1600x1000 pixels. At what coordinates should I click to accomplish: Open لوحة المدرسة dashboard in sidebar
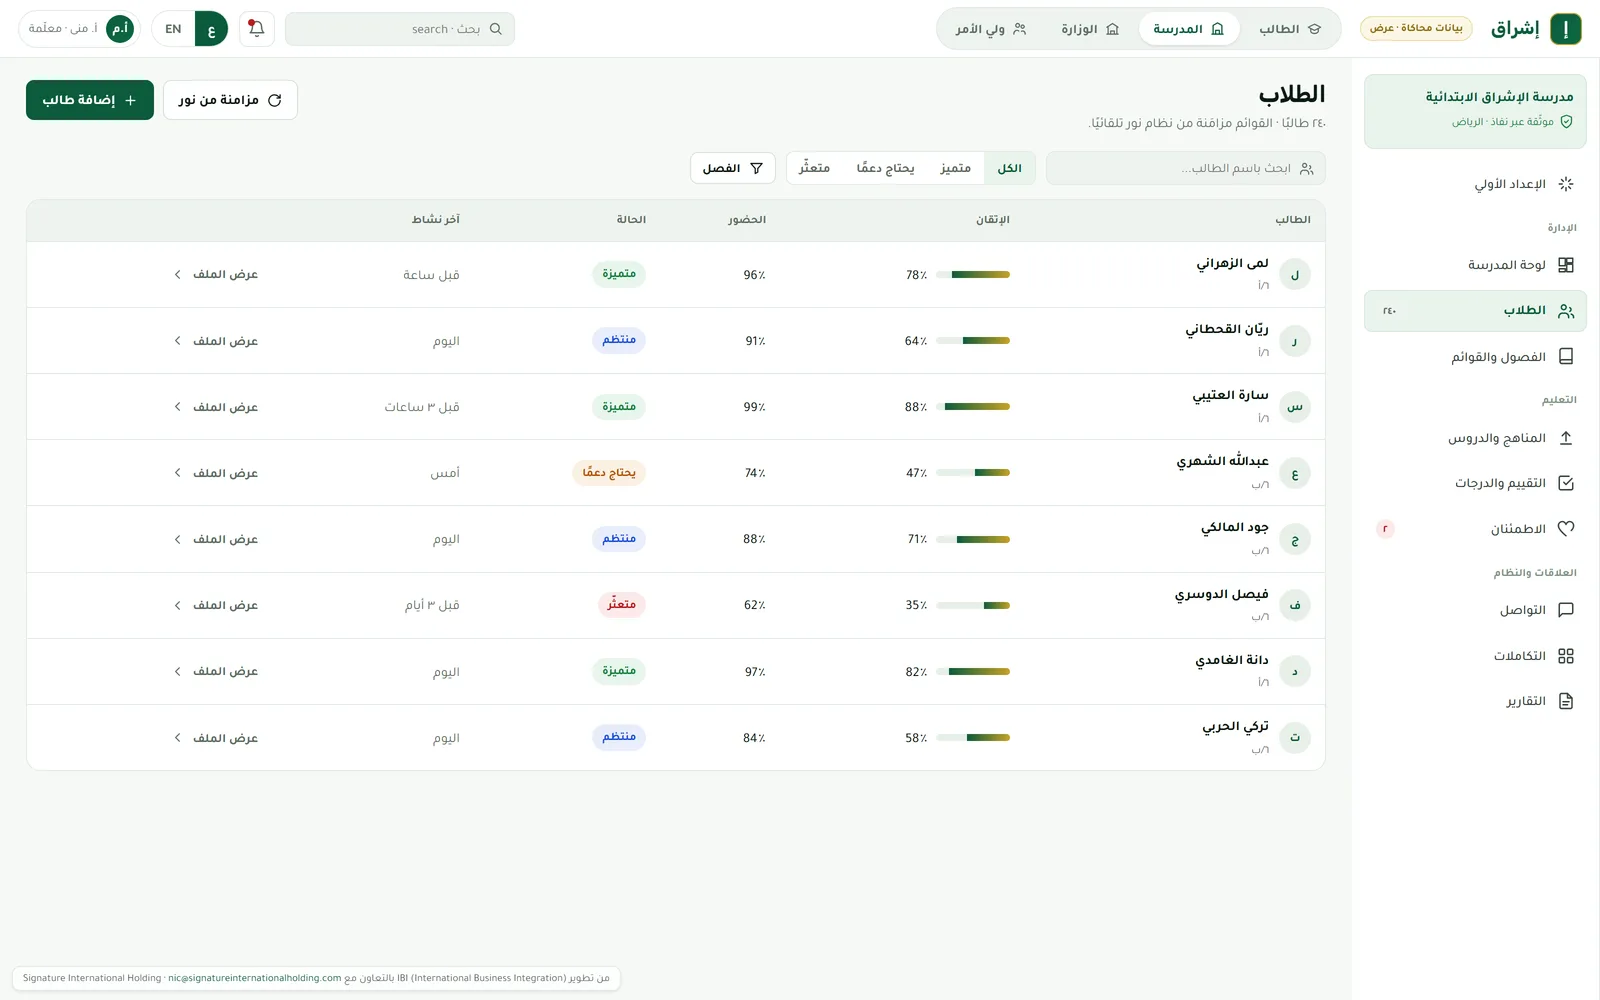[1475, 265]
